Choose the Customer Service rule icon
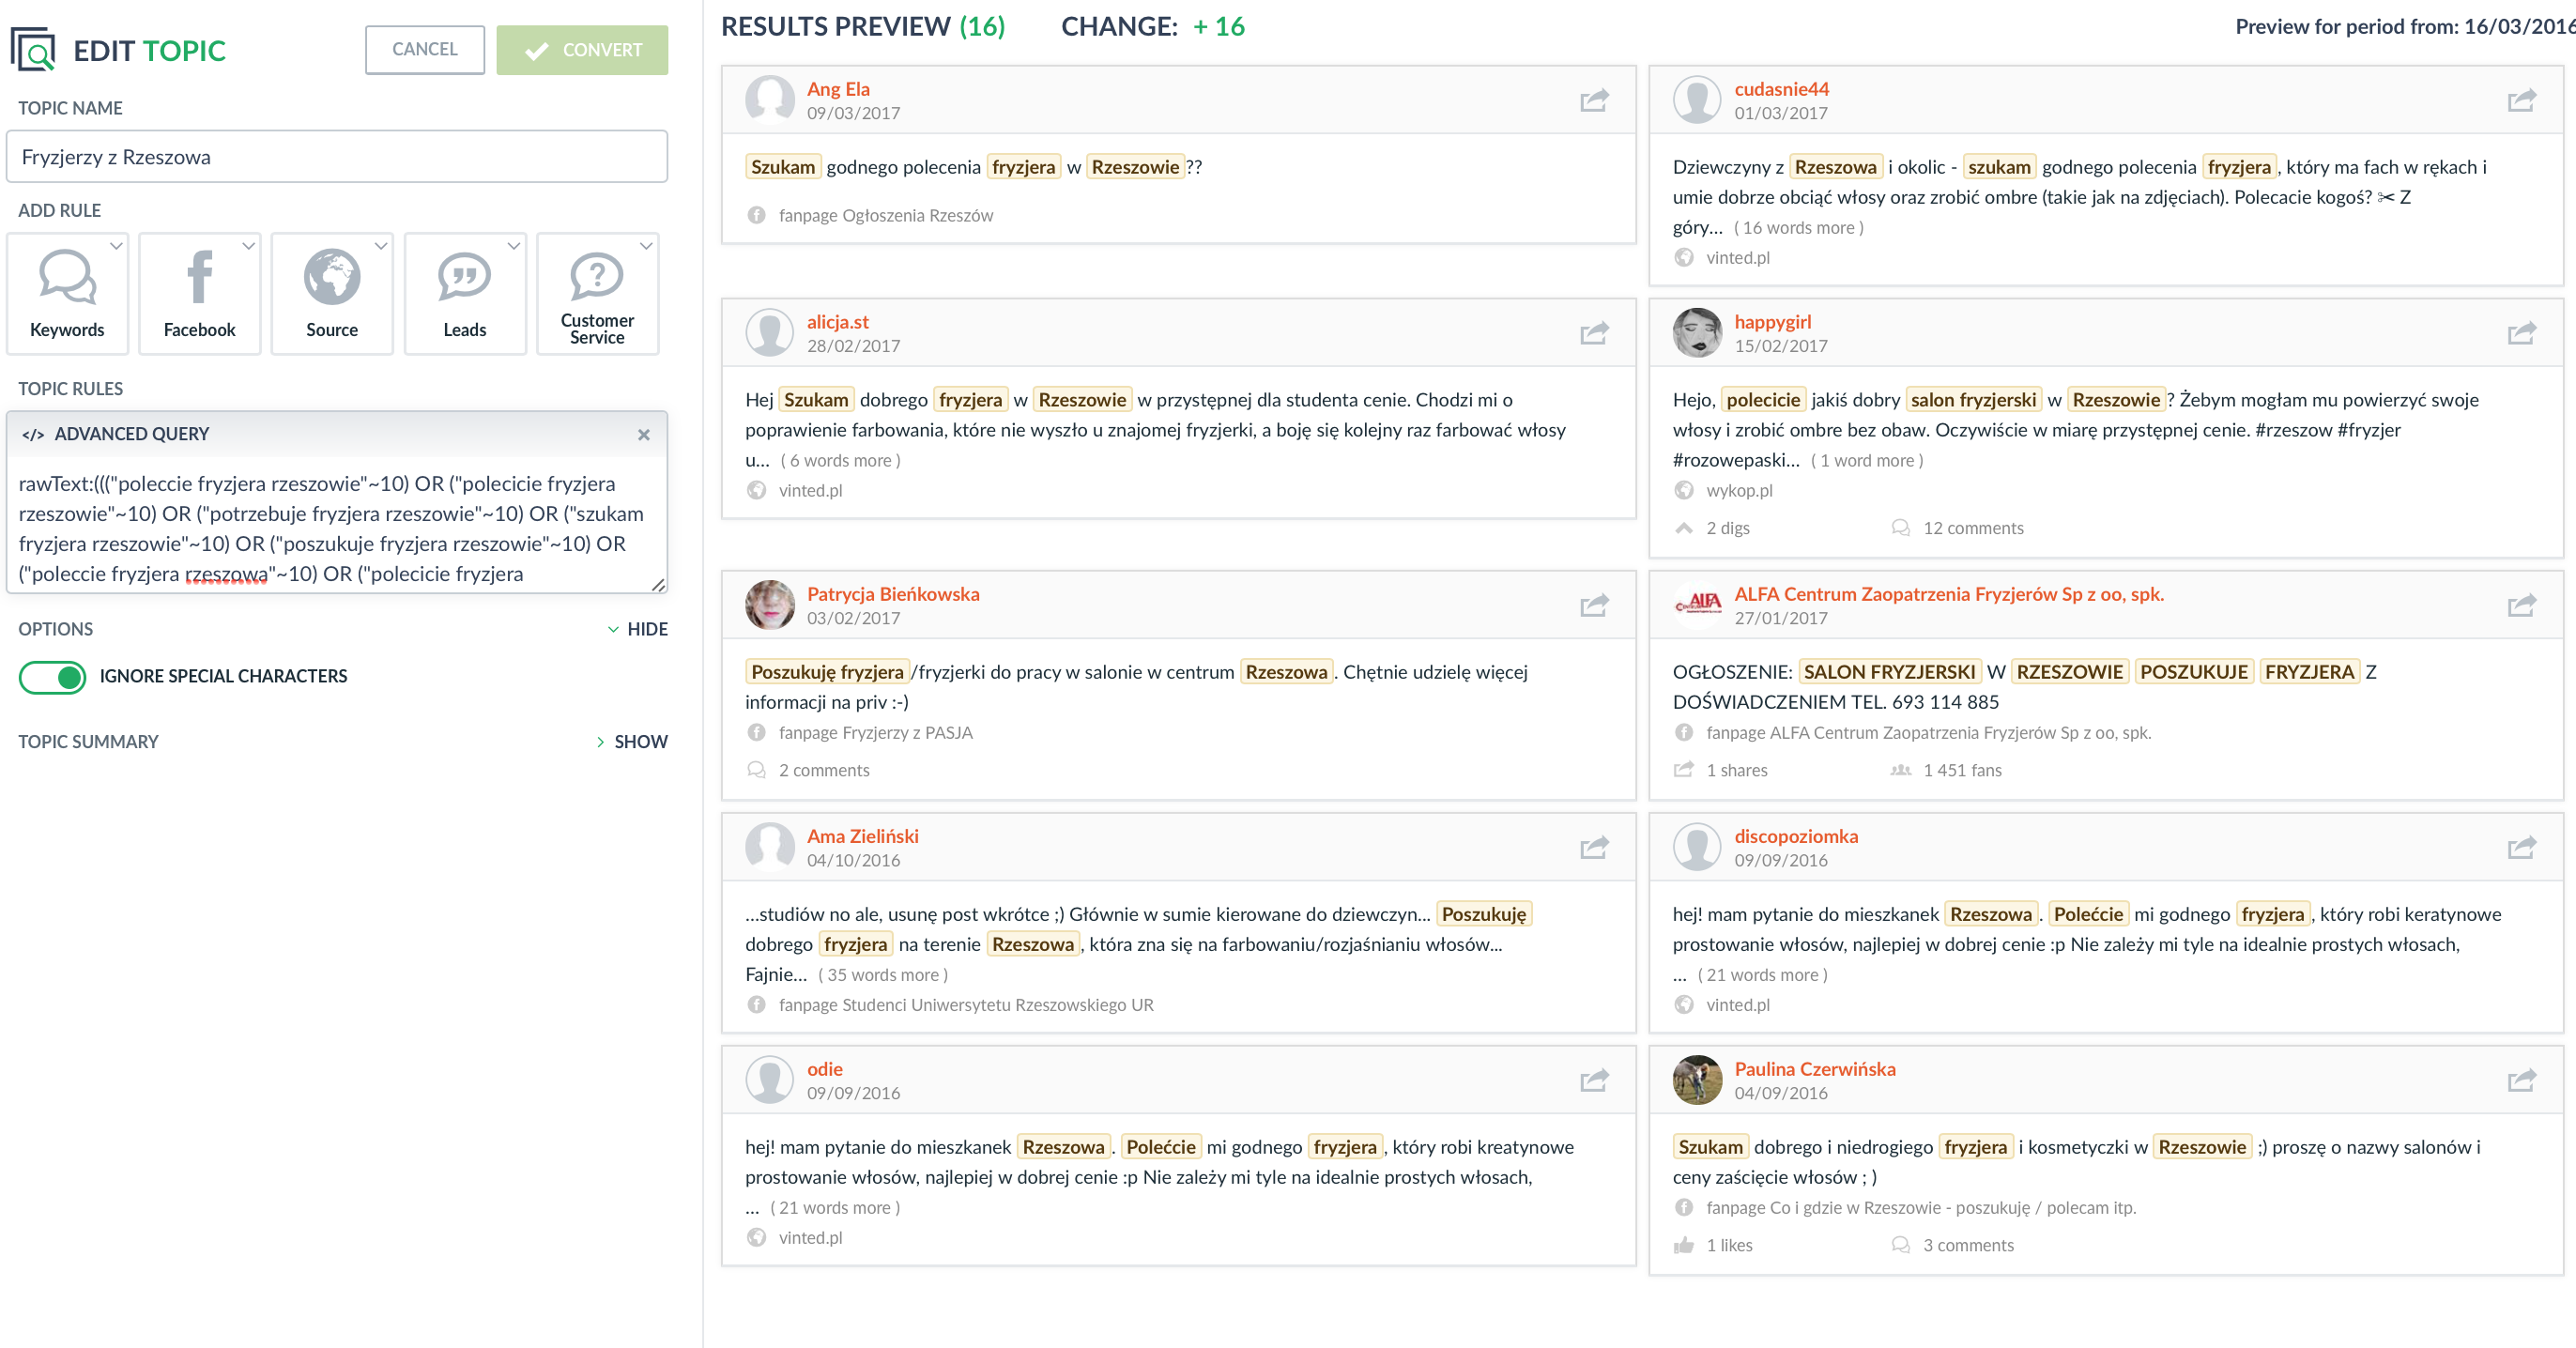2576x1348 pixels. (596, 278)
